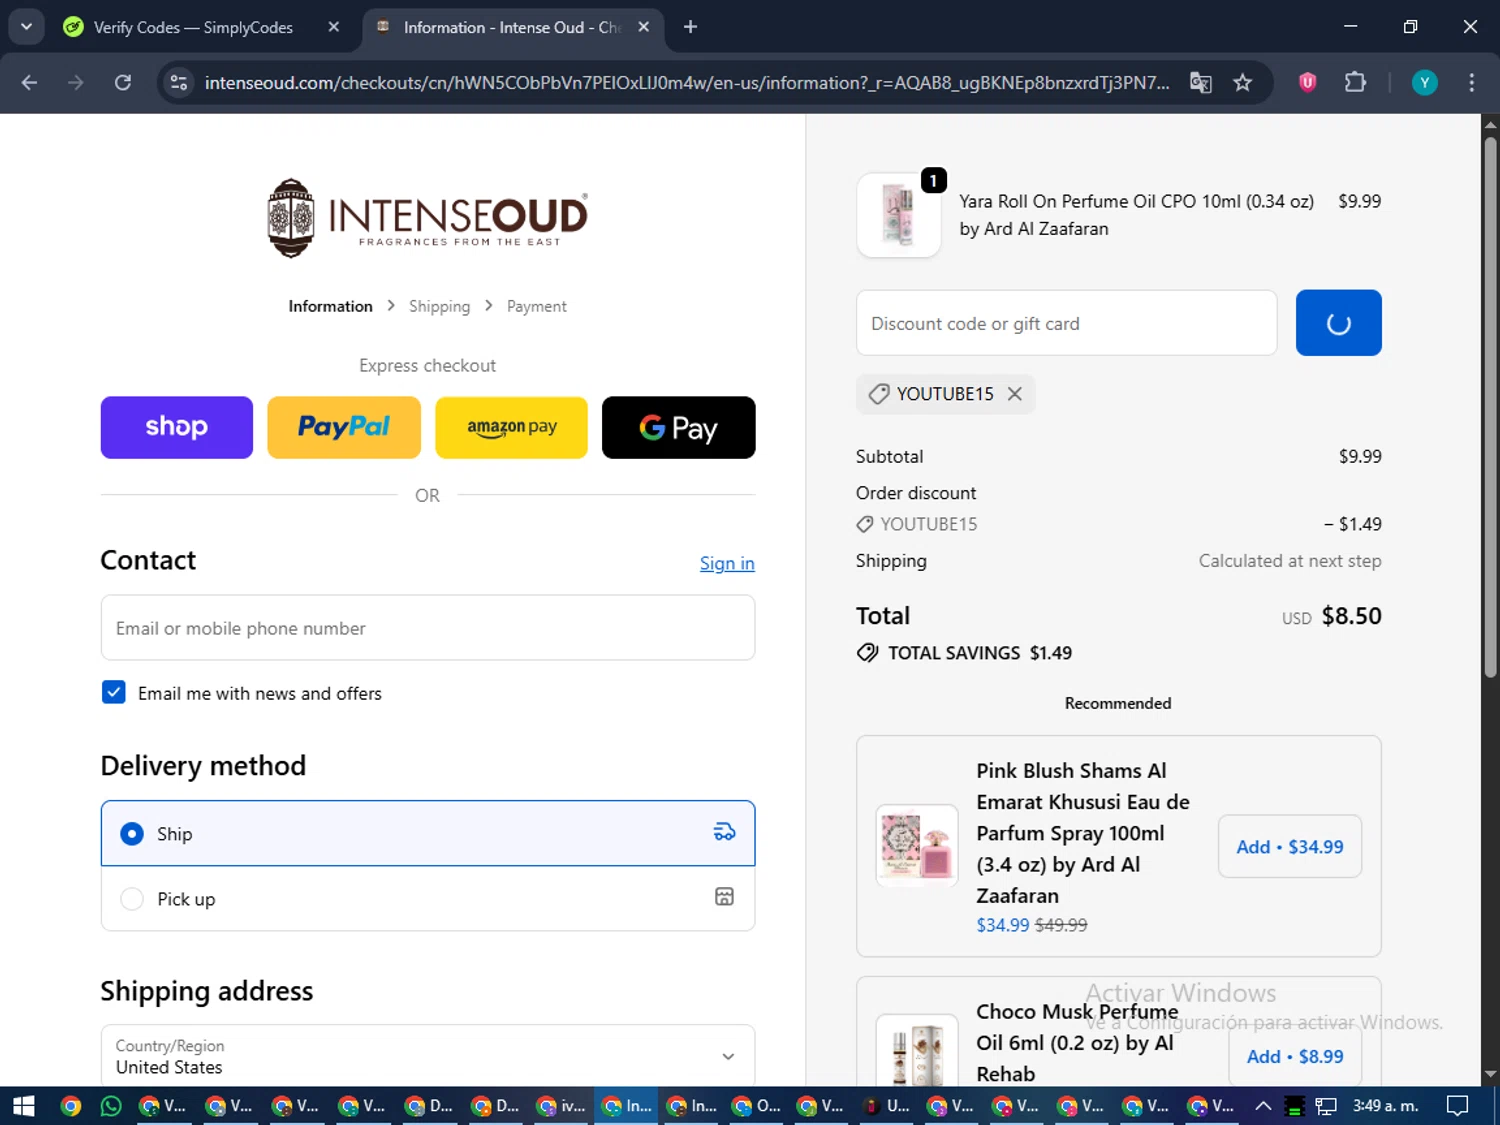Image resolution: width=1500 pixels, height=1125 pixels.
Task: Check out with Google Pay
Action: pos(678,427)
